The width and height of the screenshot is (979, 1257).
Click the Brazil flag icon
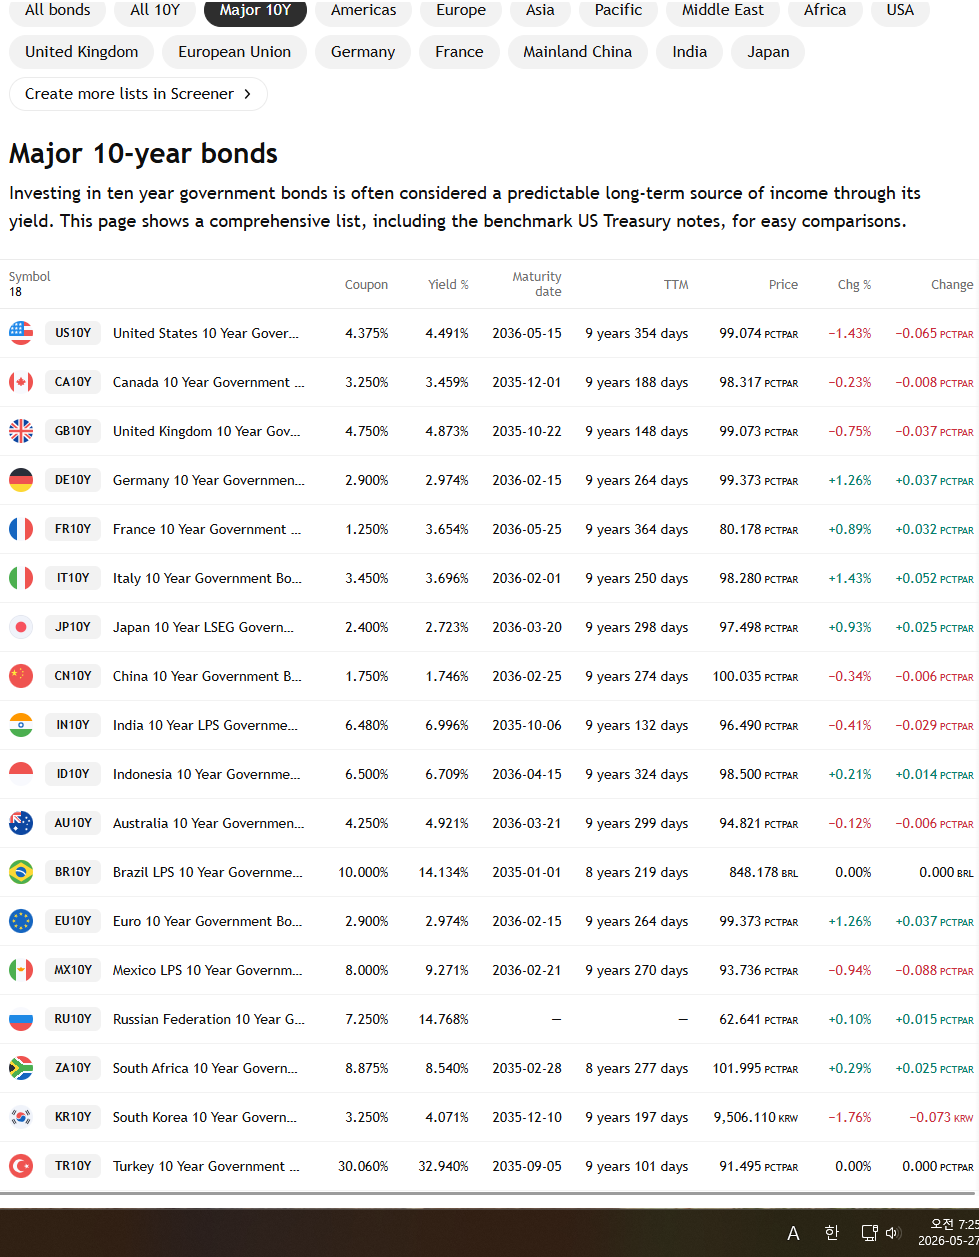21,872
